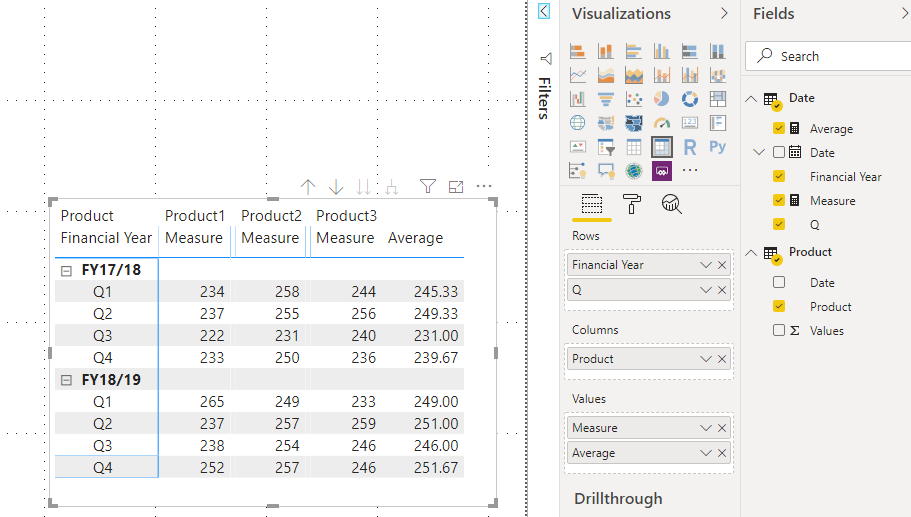Enter focus mode on the matrix
911x517 pixels.
456,186
